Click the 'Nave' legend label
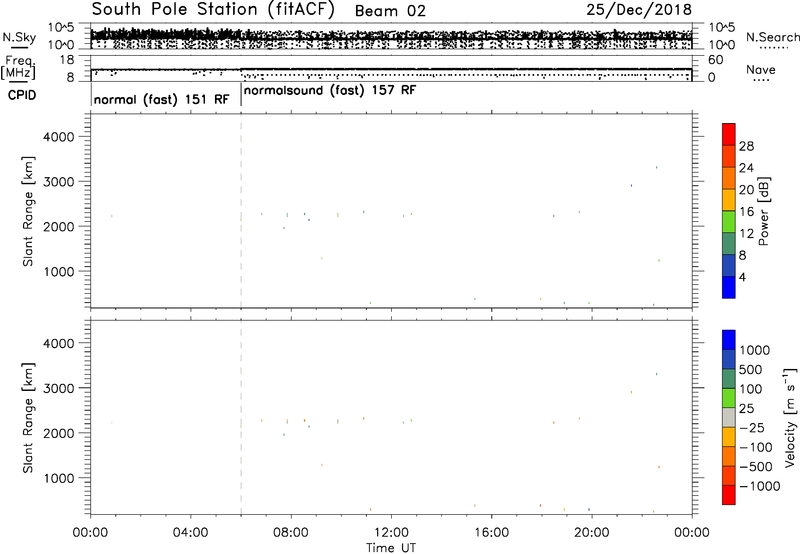This screenshot has height=554, width=800. 760,70
